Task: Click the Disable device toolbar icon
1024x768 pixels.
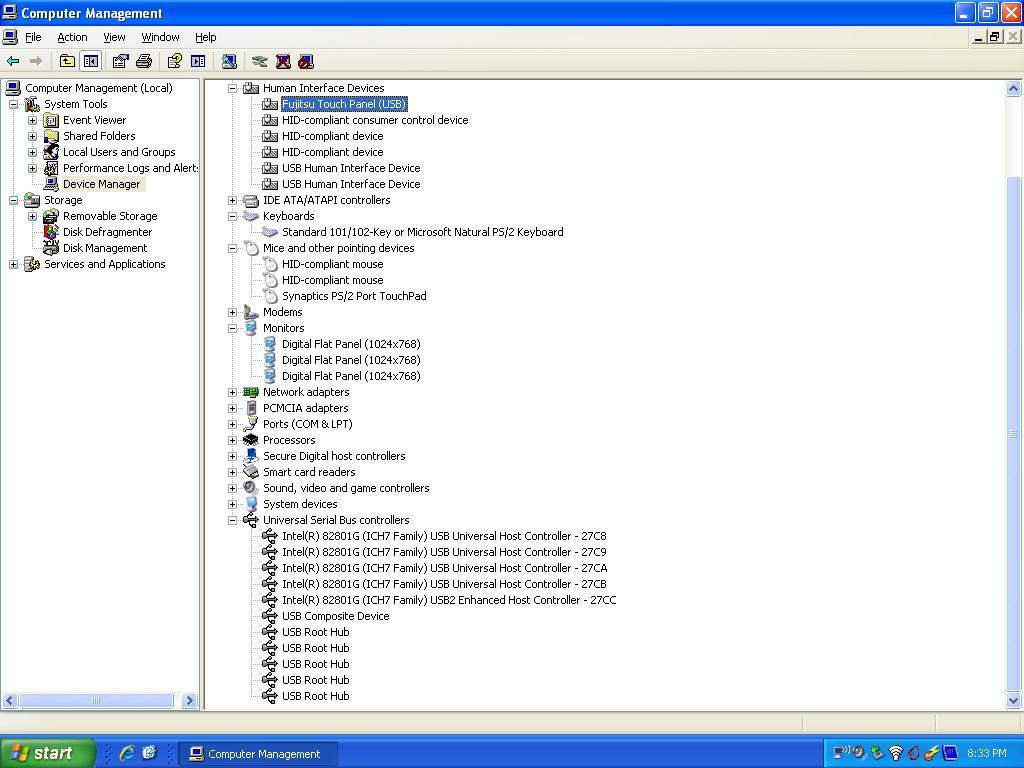Action: click(306, 61)
